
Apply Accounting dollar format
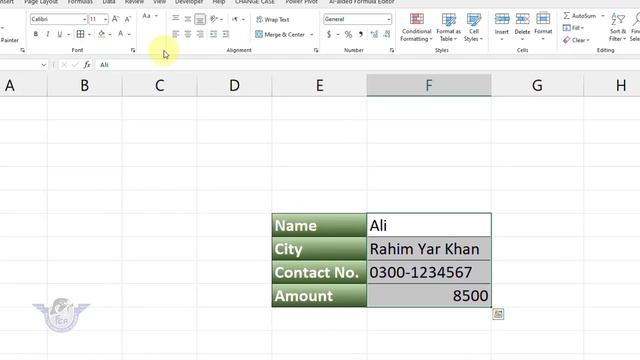[x=329, y=35]
